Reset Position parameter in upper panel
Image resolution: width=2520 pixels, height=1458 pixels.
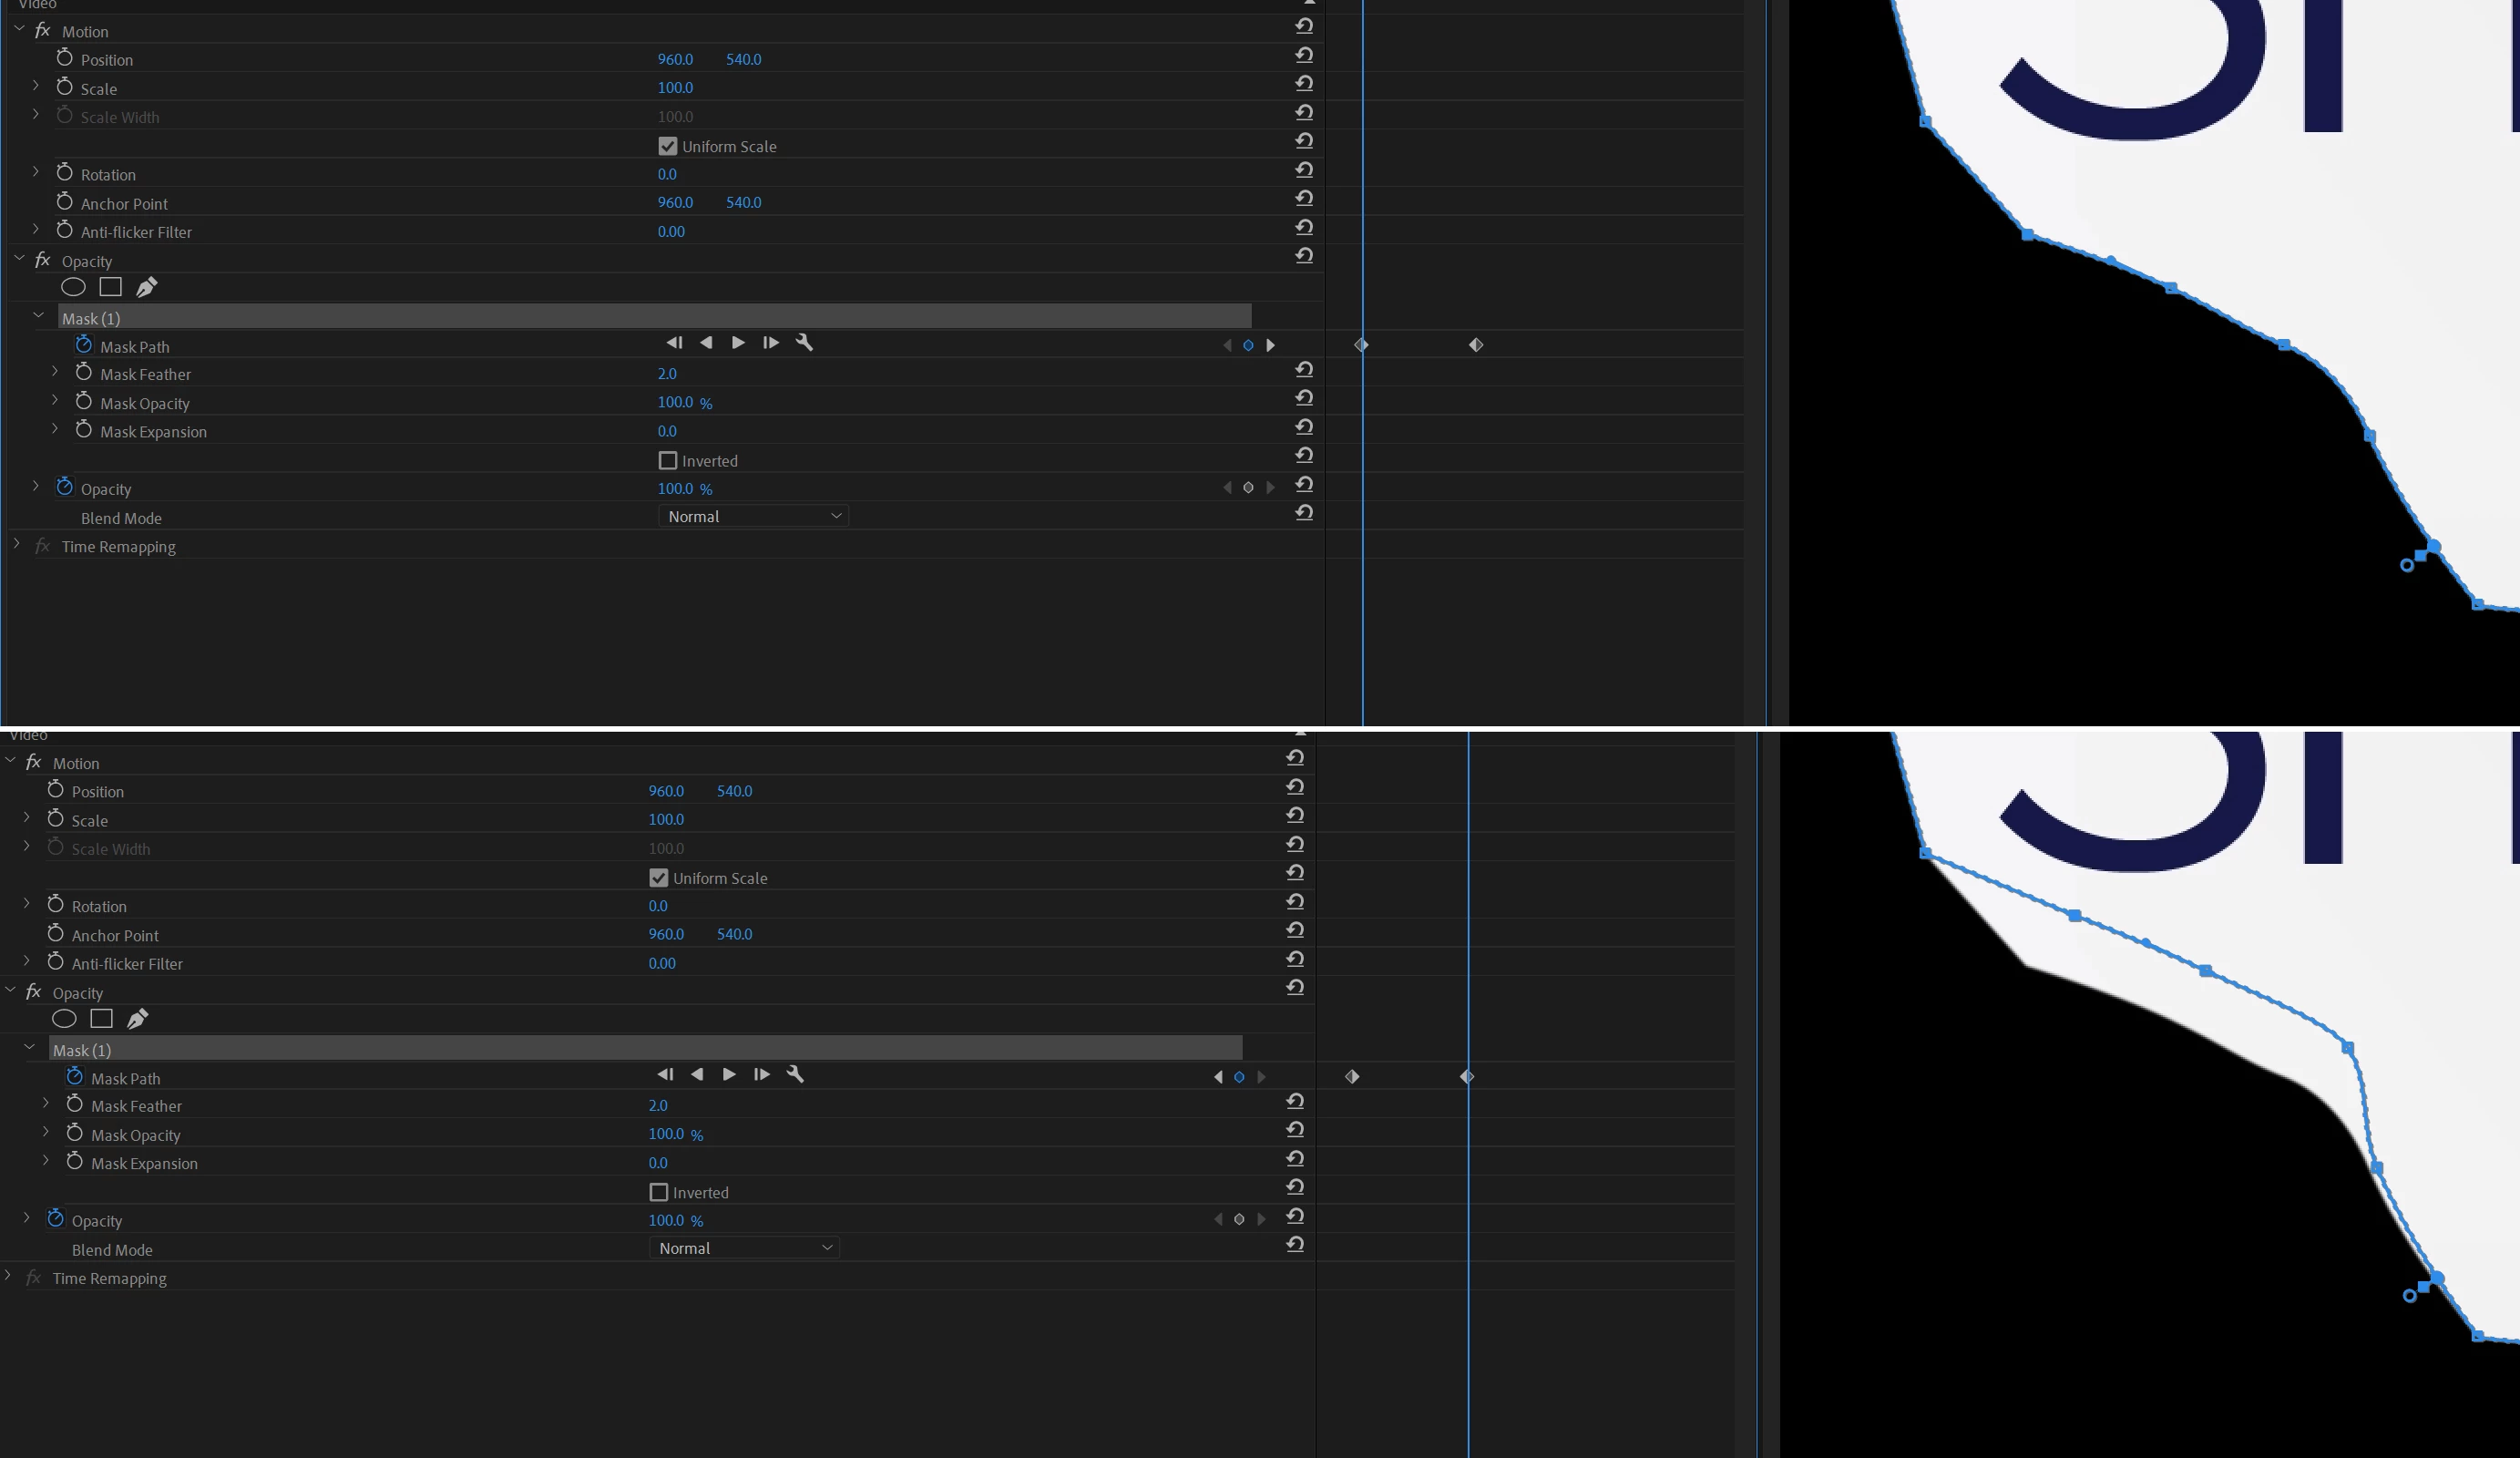pyautogui.click(x=1304, y=56)
